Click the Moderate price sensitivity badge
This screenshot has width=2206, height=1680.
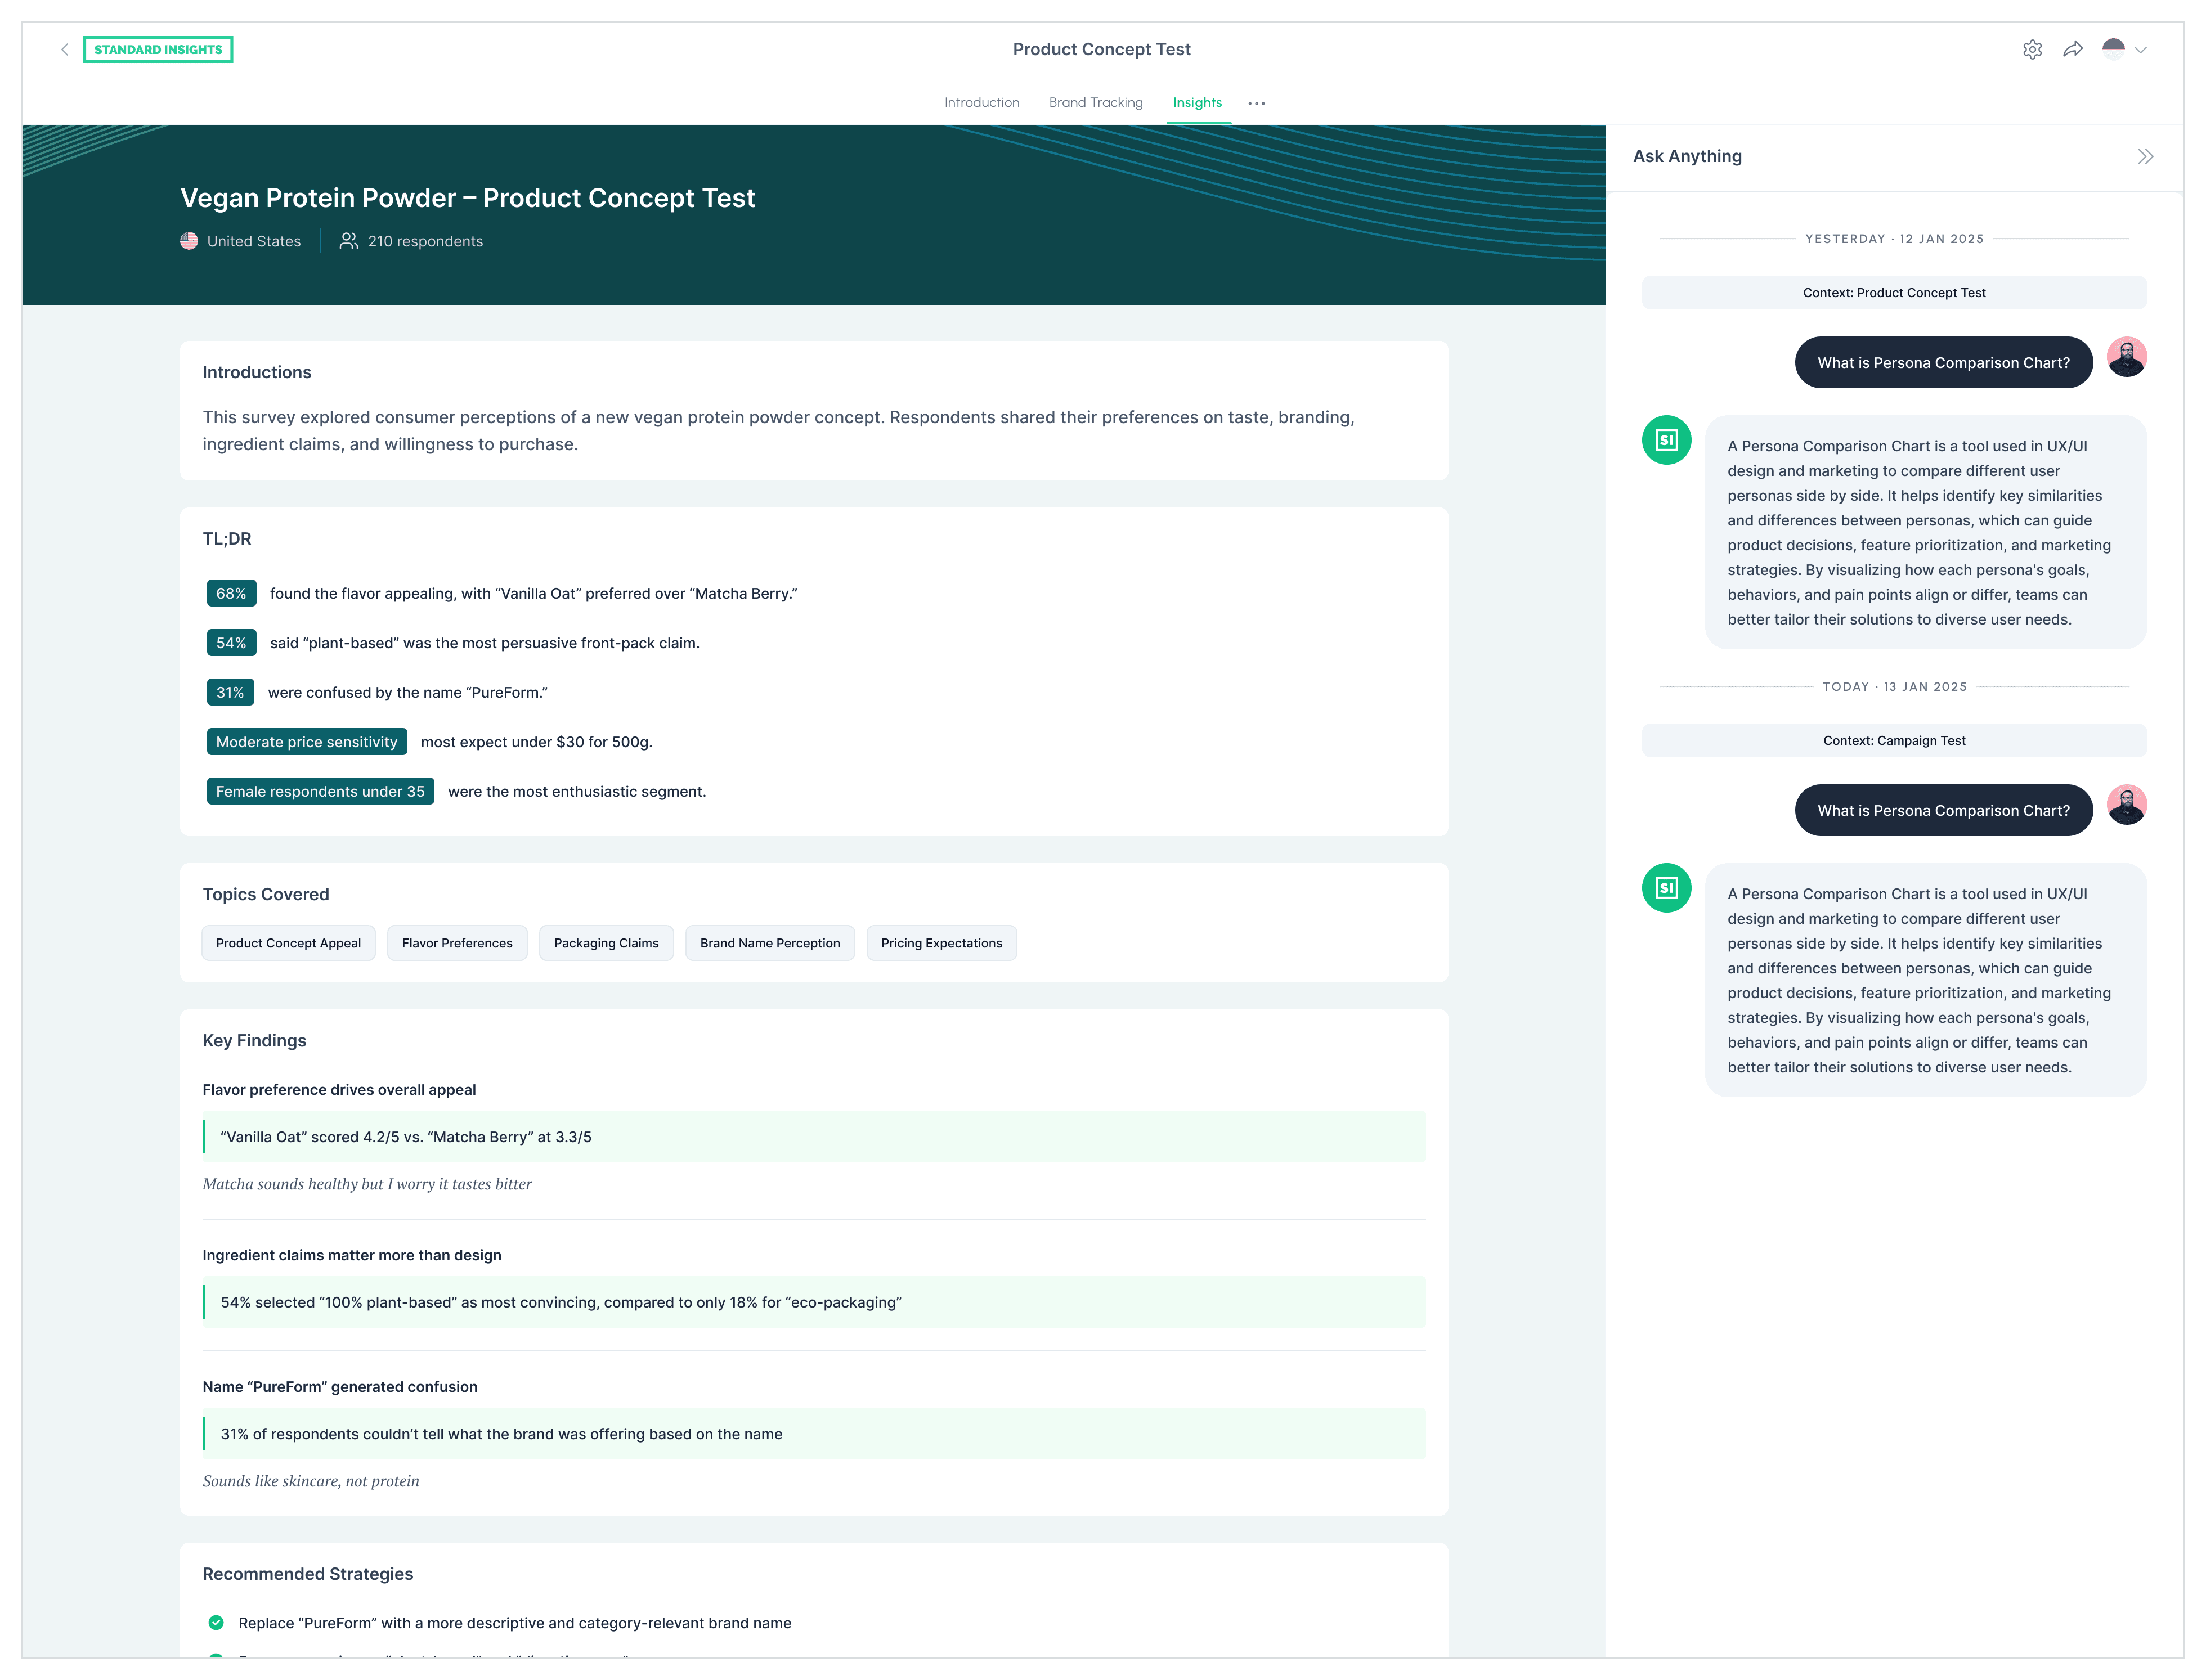307,742
